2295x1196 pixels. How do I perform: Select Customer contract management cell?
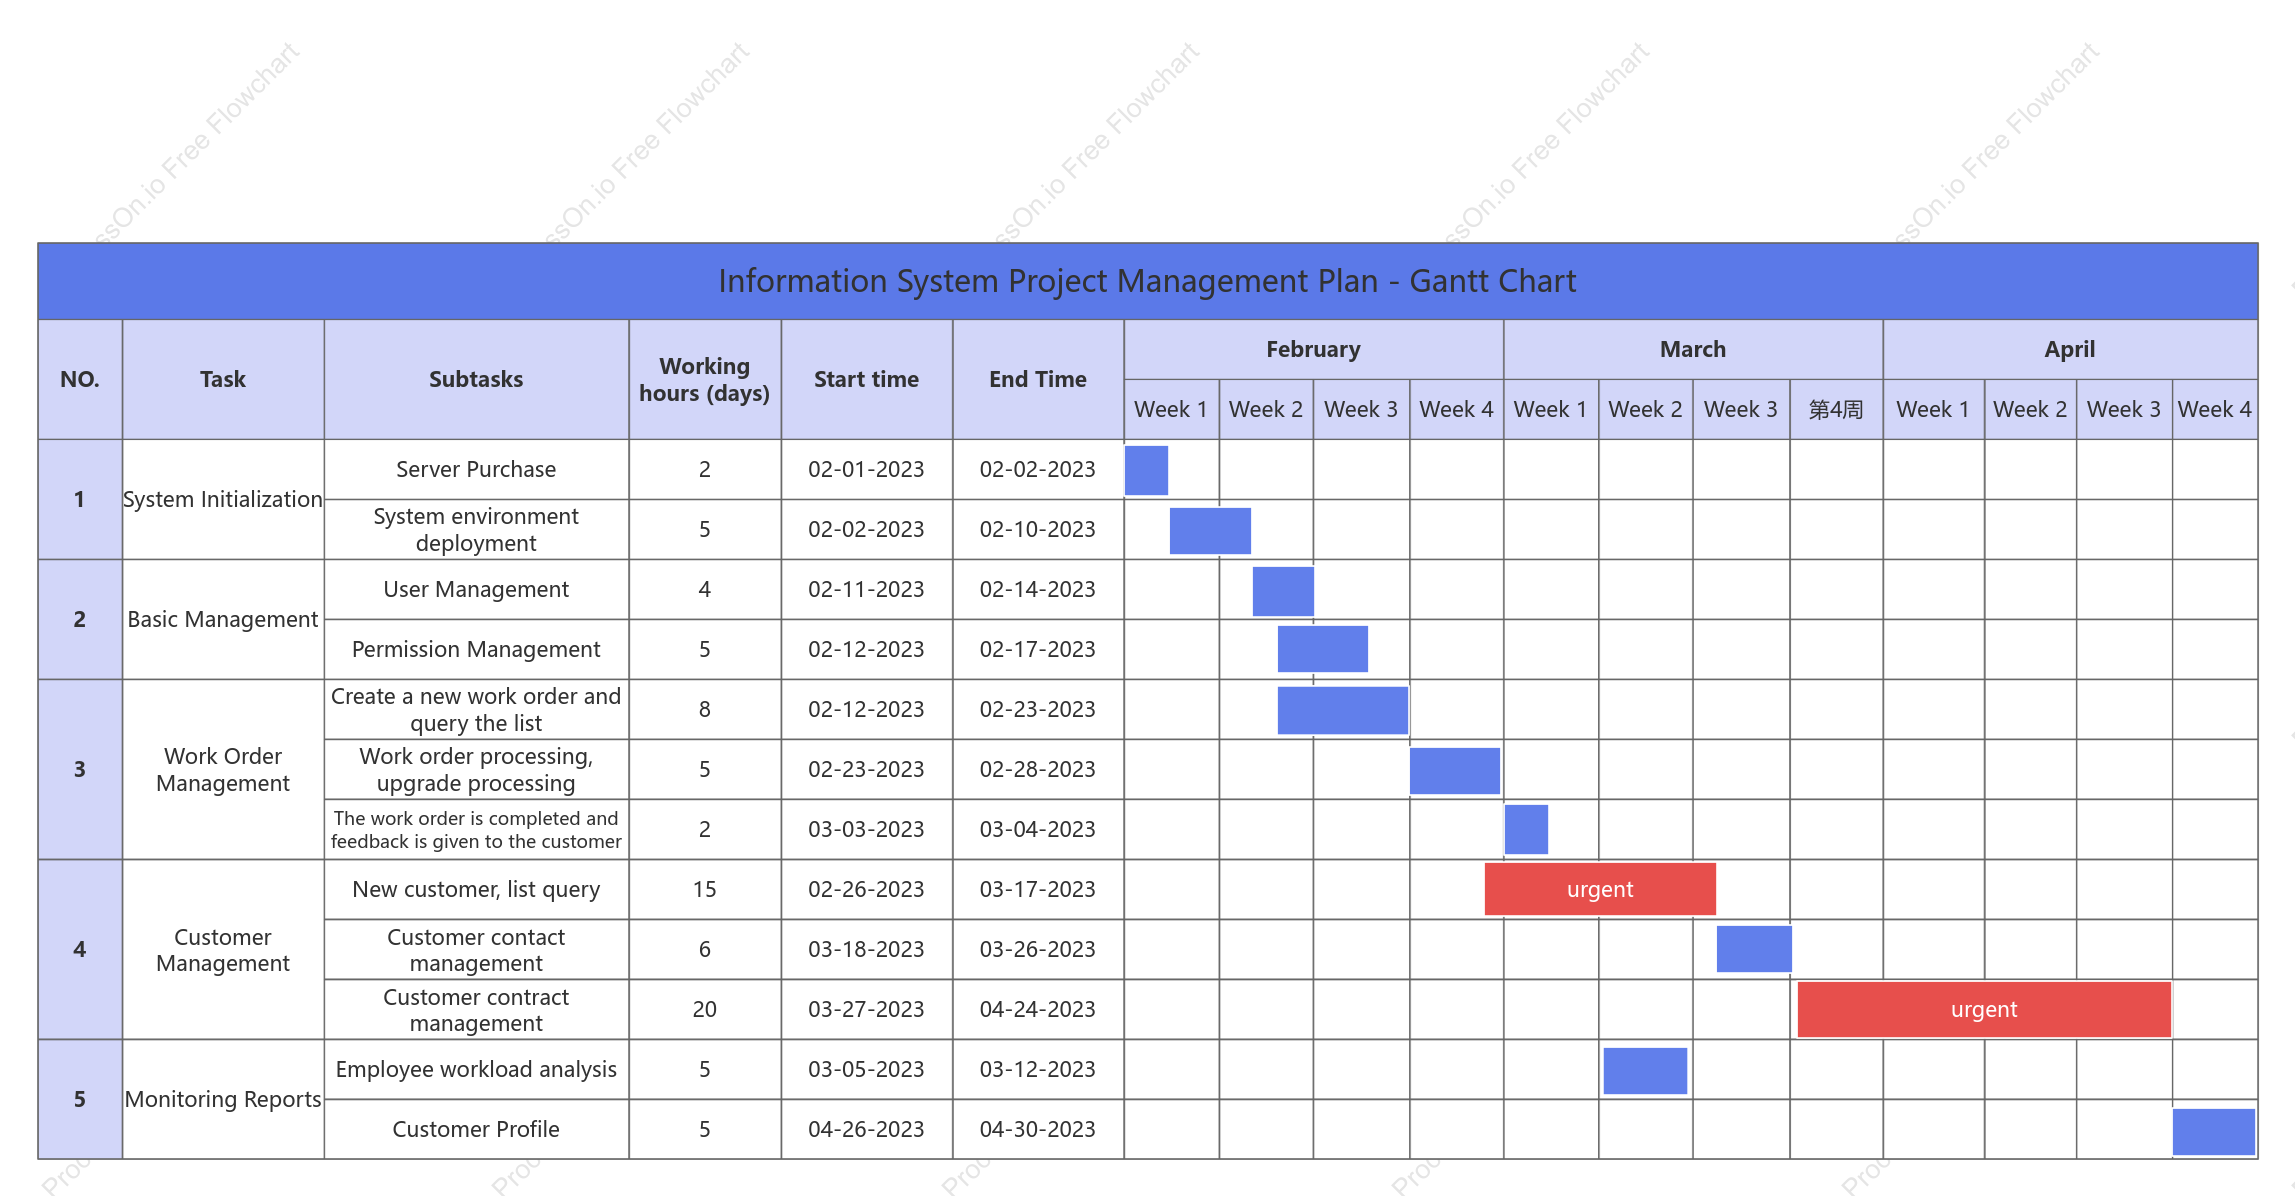(x=476, y=1009)
